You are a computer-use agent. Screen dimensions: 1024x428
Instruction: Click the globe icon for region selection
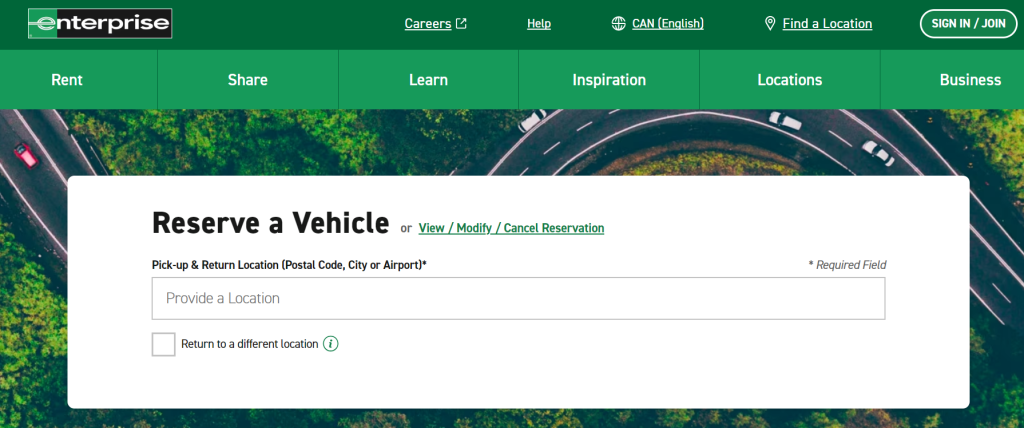[619, 24]
